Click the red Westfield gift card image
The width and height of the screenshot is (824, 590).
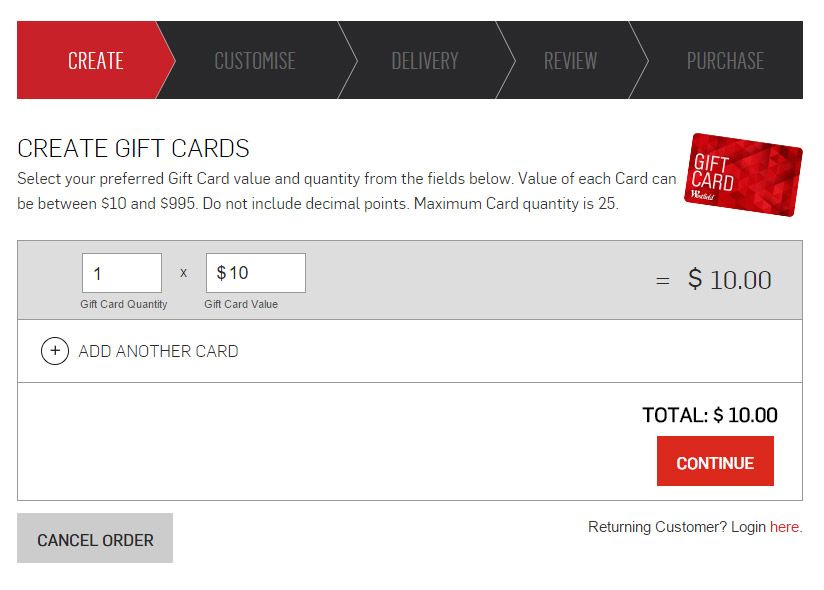[x=744, y=175]
